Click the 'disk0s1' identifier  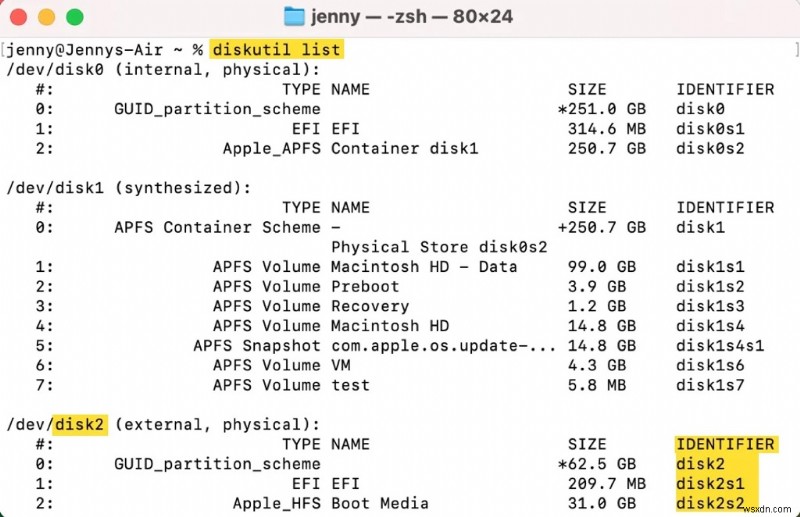(x=710, y=129)
